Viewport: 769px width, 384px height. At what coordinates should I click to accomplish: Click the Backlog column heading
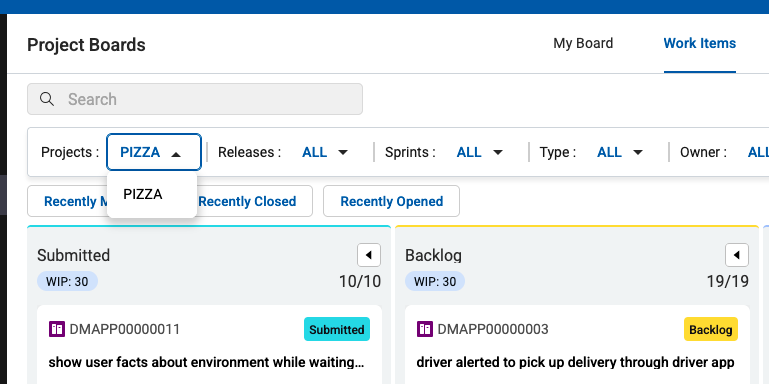434,256
